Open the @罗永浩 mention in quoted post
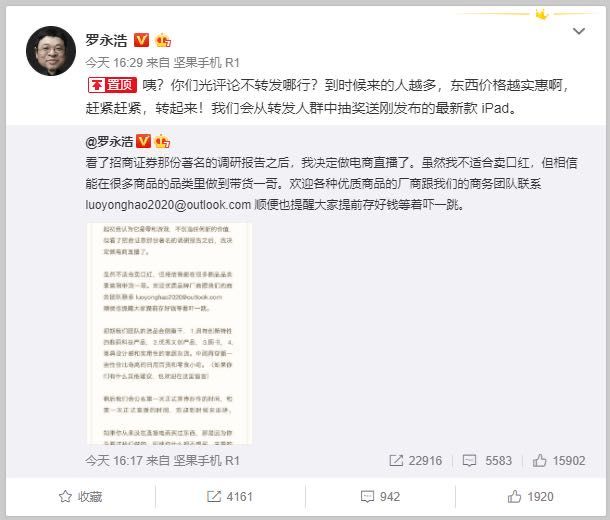Image resolution: width=610 pixels, height=520 pixels. [109, 142]
